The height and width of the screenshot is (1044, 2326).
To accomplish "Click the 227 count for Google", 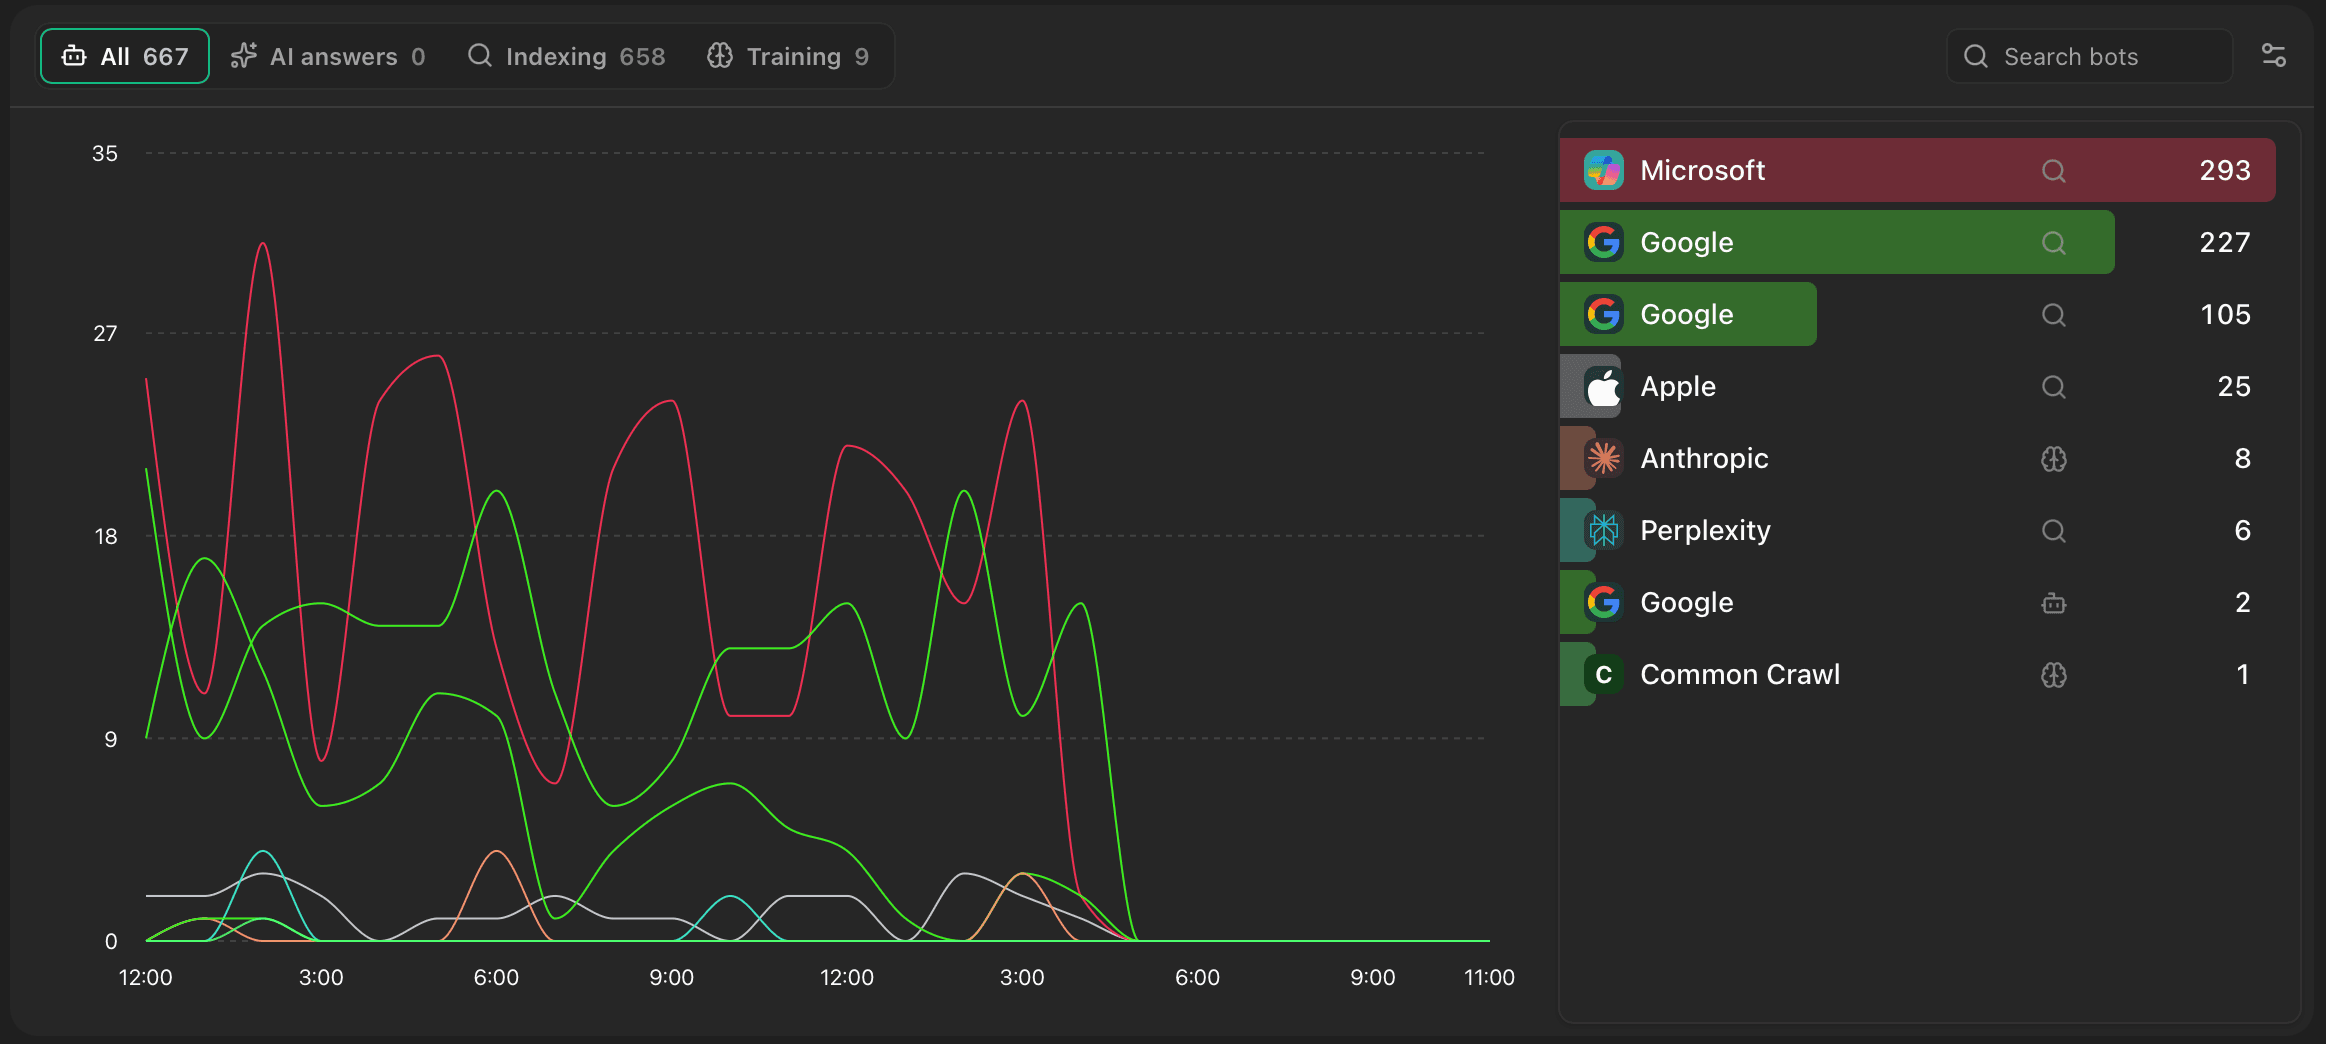I will coord(2225,242).
